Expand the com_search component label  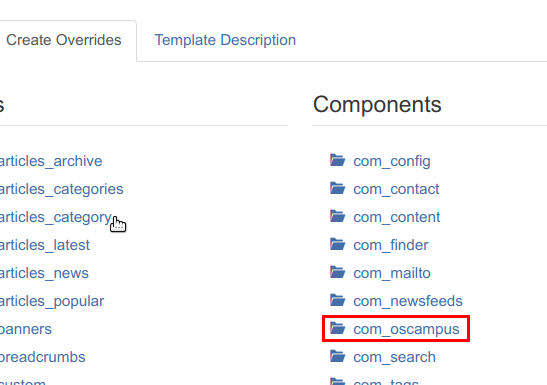[394, 357]
